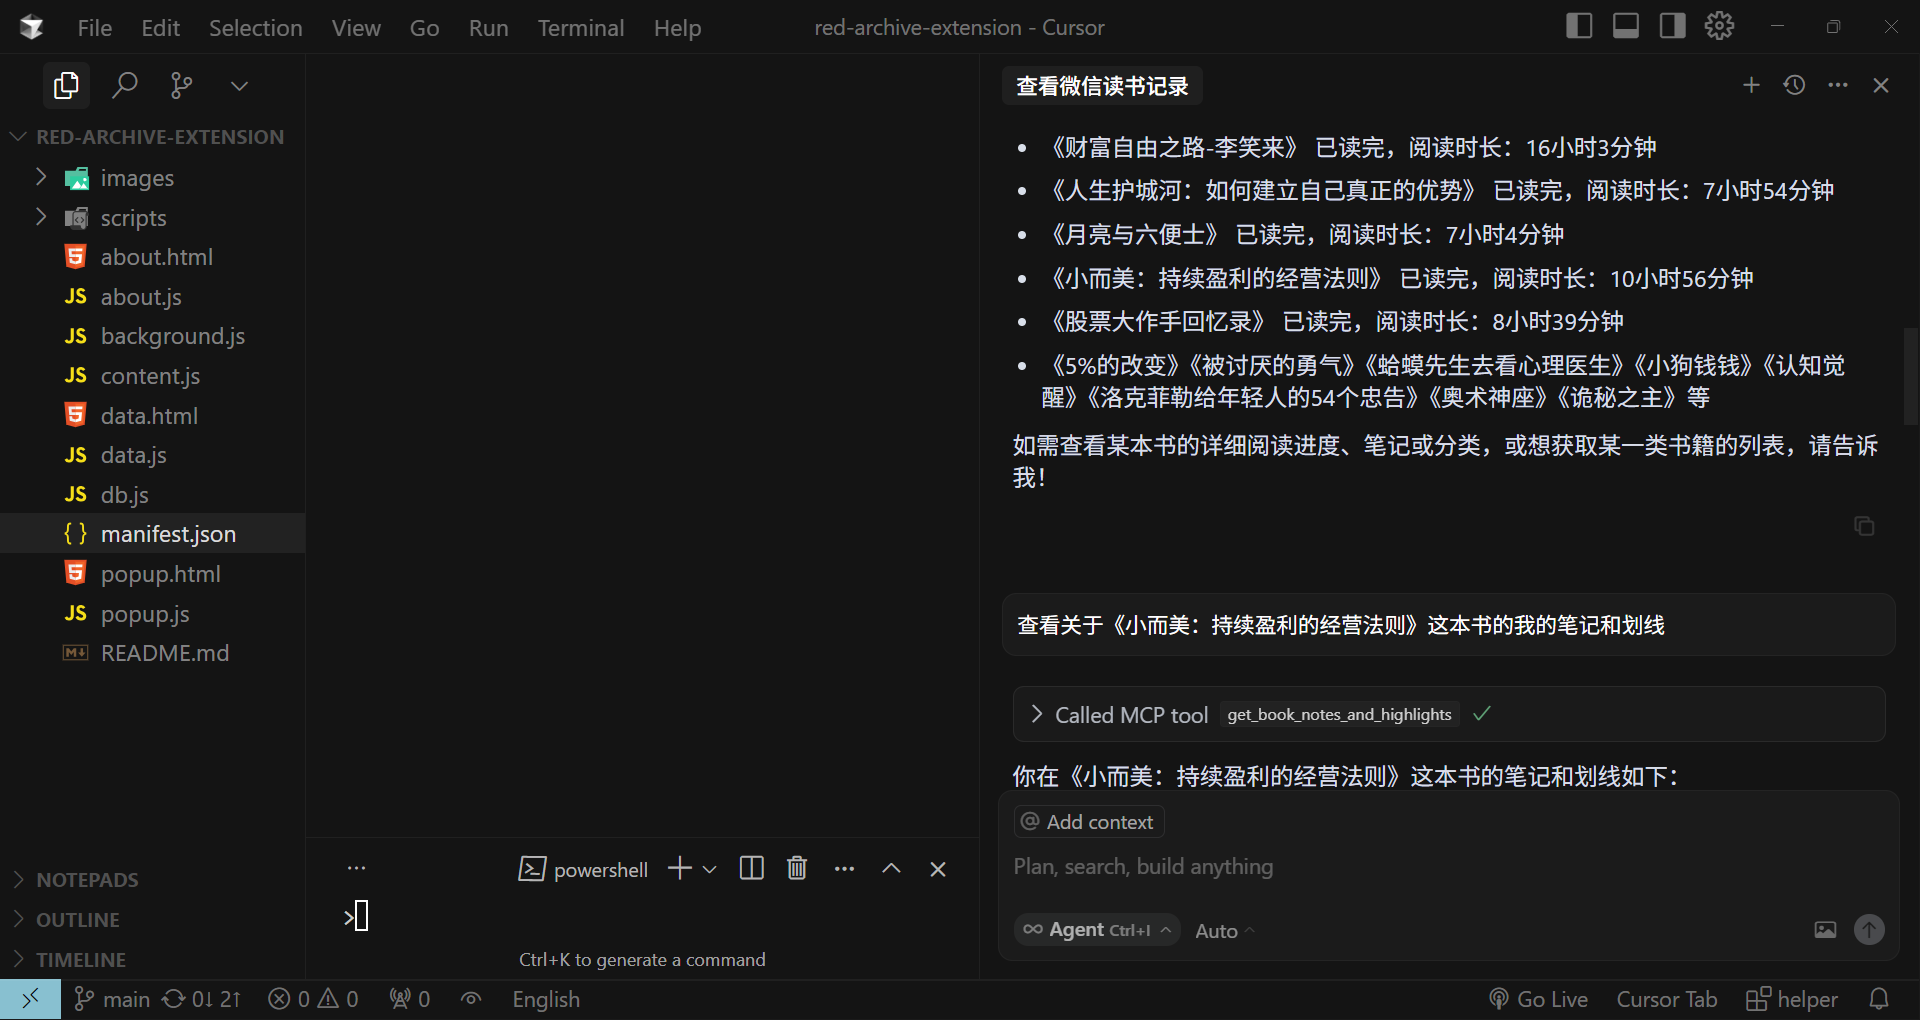Open the Selection menu

(255, 28)
